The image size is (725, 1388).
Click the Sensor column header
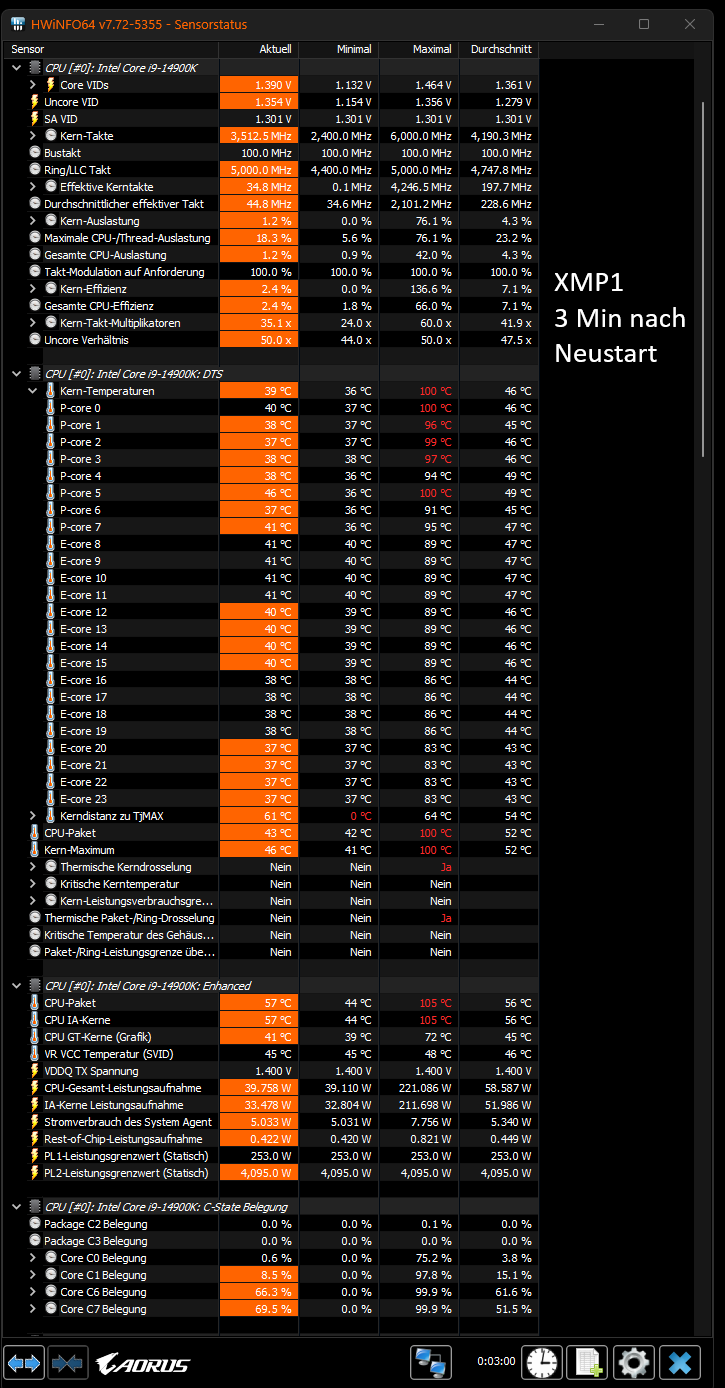(112, 49)
